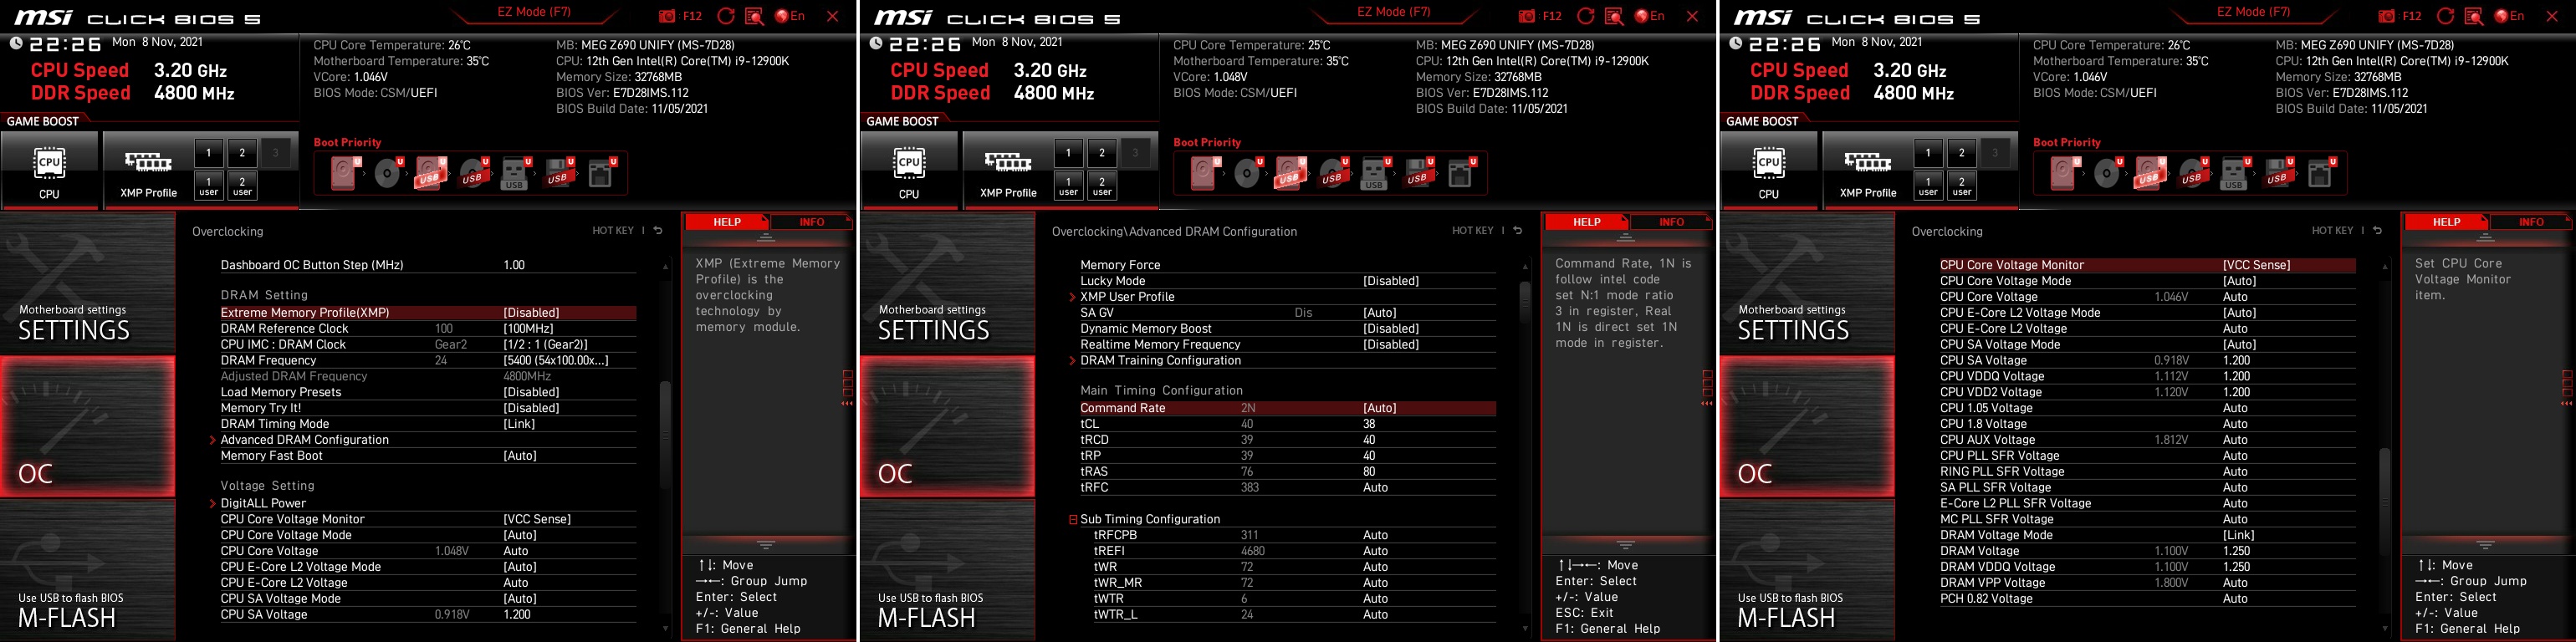The height and width of the screenshot is (642, 2576).
Task: Select XMP profile 1 in left panel
Action: click(208, 153)
